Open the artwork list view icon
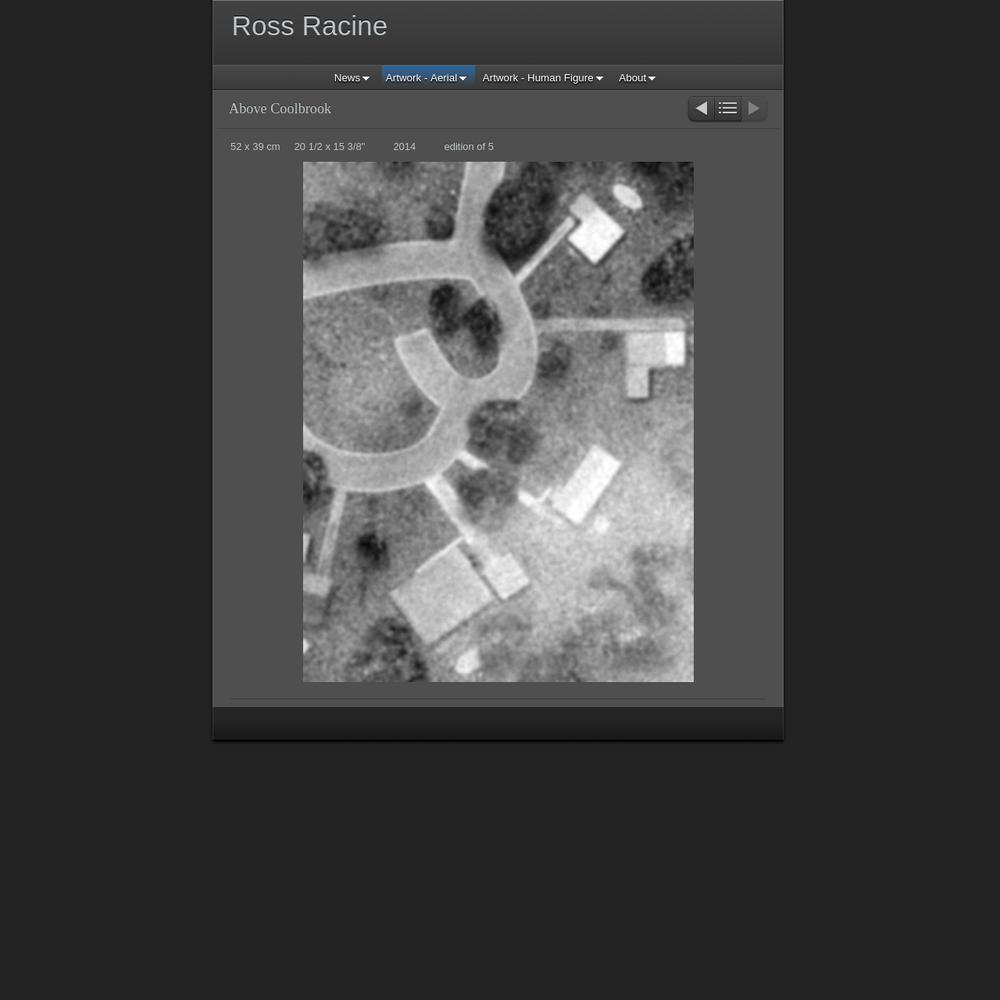The height and width of the screenshot is (1000, 1000). point(728,108)
